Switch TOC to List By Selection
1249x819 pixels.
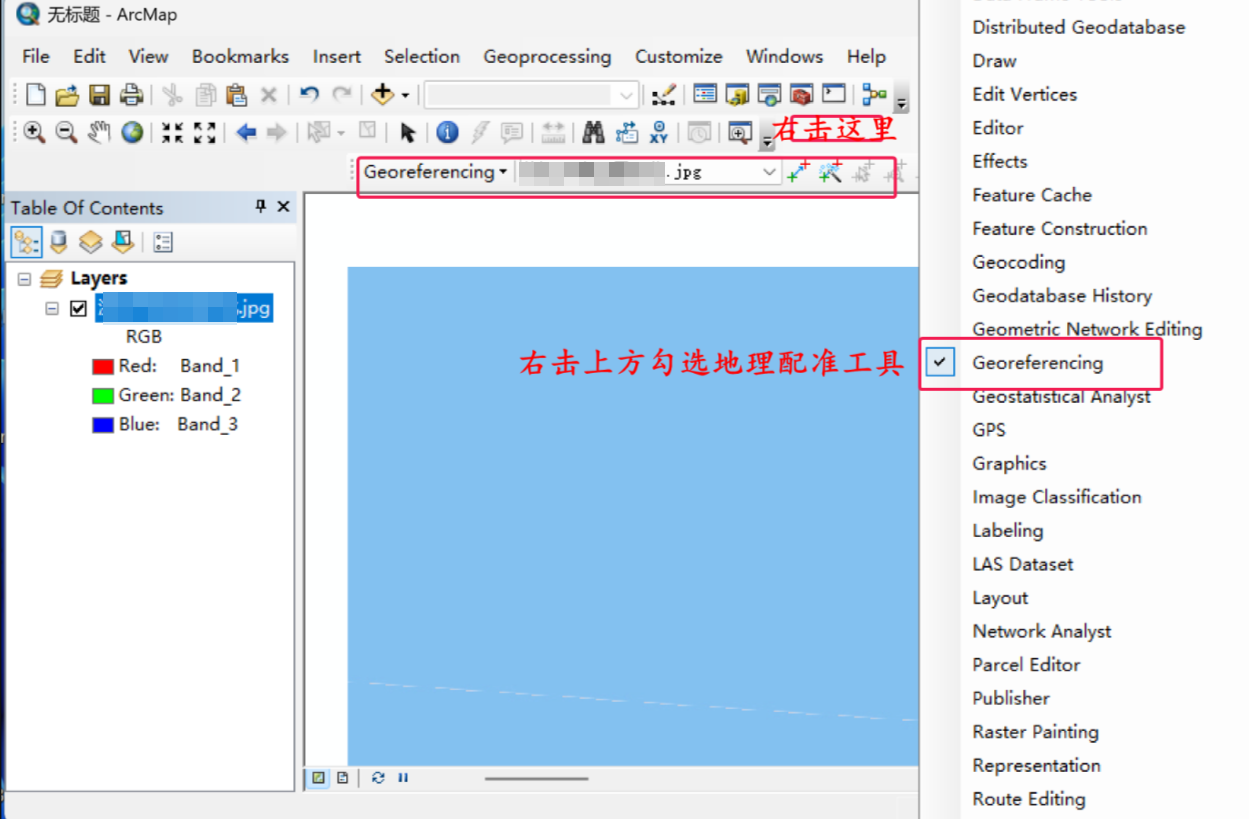[123, 242]
